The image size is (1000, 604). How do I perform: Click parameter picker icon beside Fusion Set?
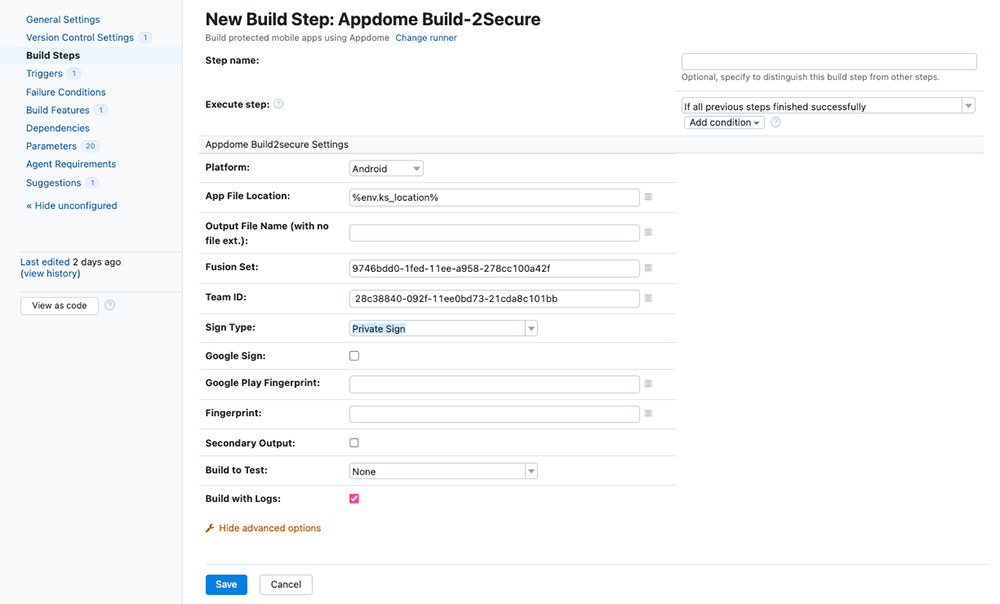coord(648,268)
